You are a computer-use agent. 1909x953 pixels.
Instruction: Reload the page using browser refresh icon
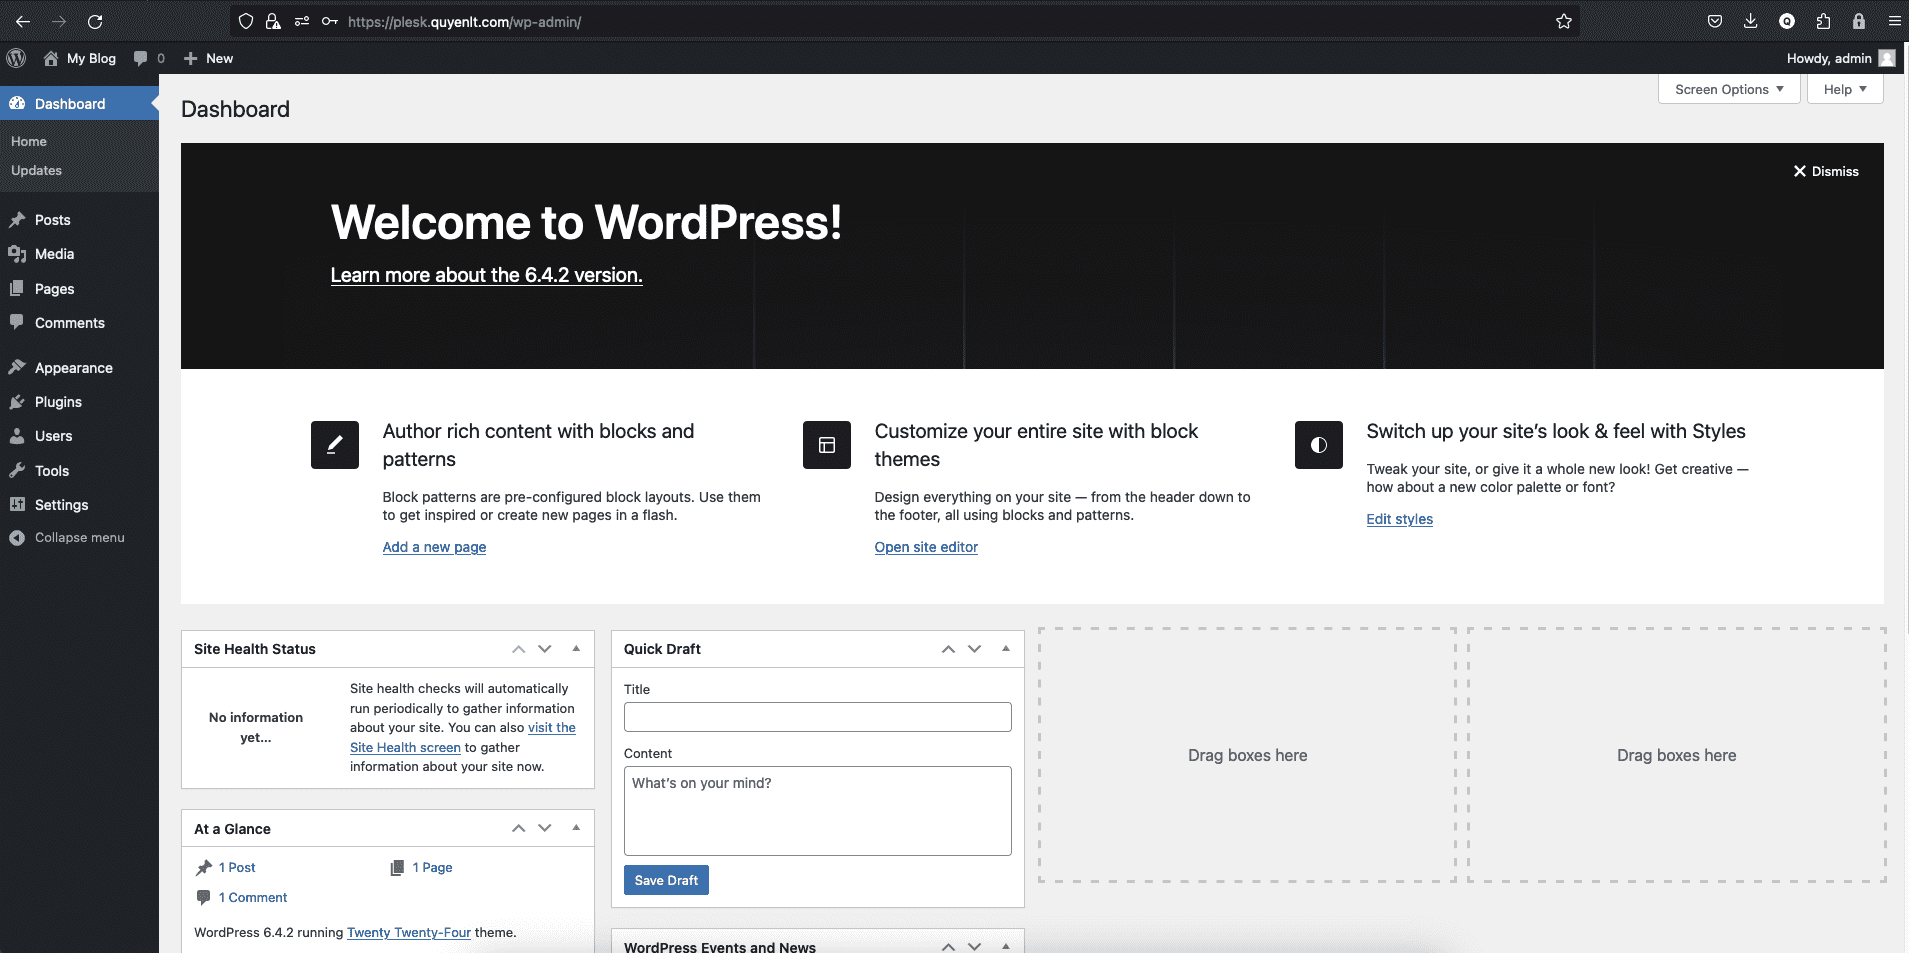pyautogui.click(x=95, y=21)
